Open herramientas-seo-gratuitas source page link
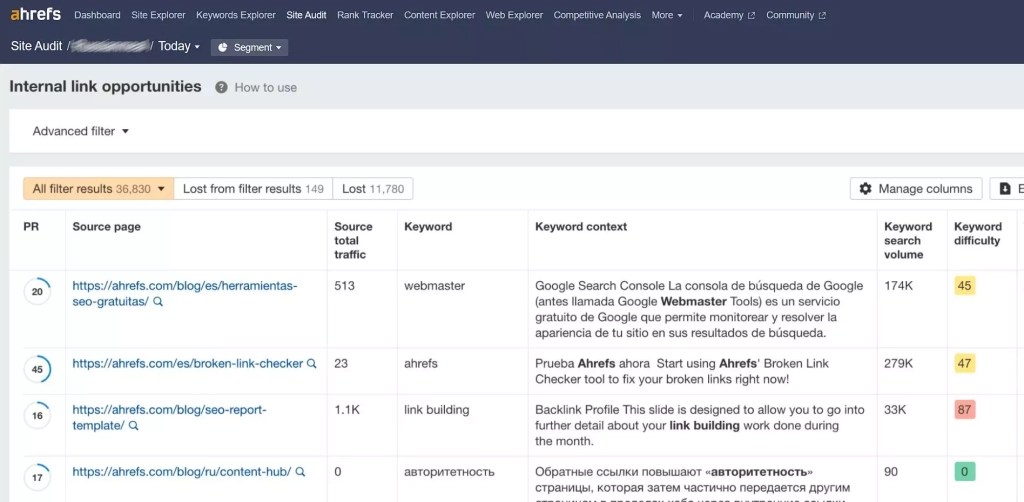This screenshot has width=1024, height=502. tap(185, 293)
